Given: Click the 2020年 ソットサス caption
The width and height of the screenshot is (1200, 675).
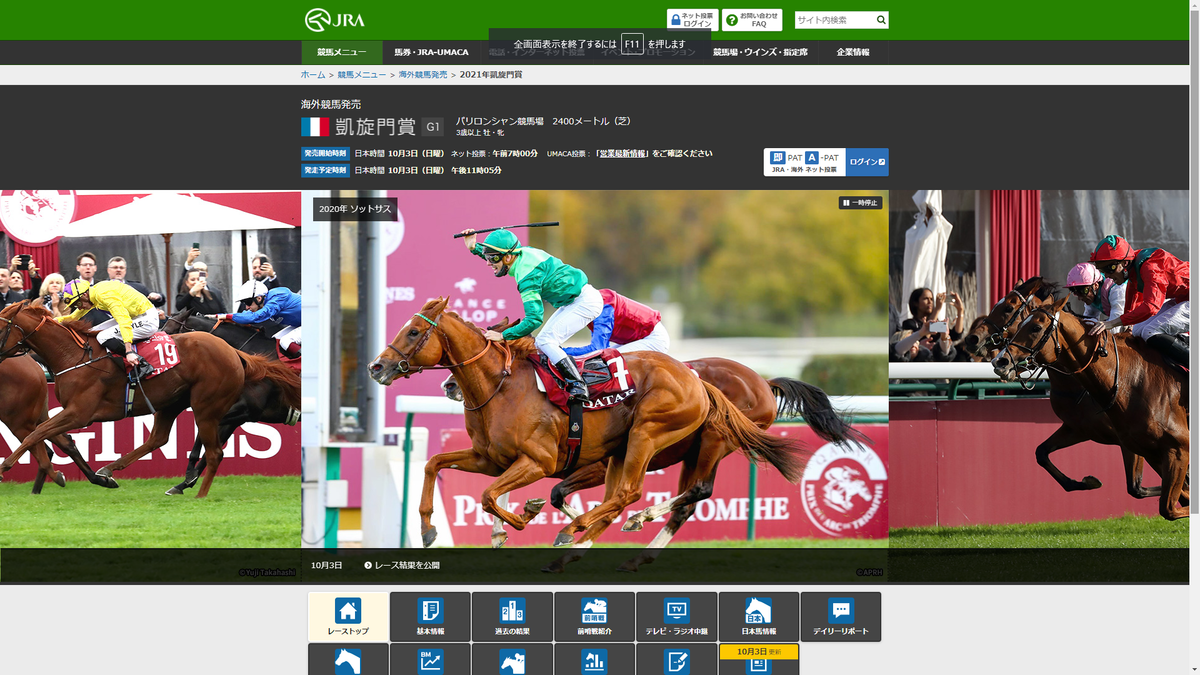Looking at the screenshot, I should click(355, 209).
